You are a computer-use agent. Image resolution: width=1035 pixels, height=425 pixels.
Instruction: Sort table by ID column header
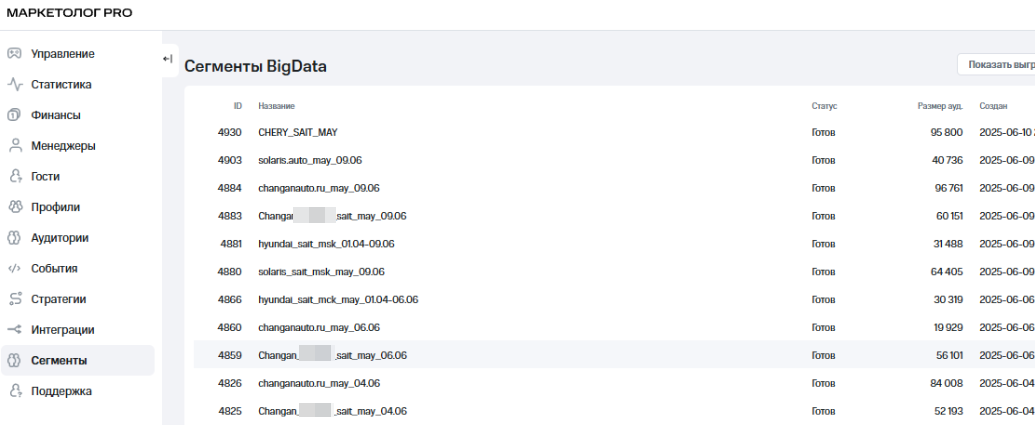(237, 106)
